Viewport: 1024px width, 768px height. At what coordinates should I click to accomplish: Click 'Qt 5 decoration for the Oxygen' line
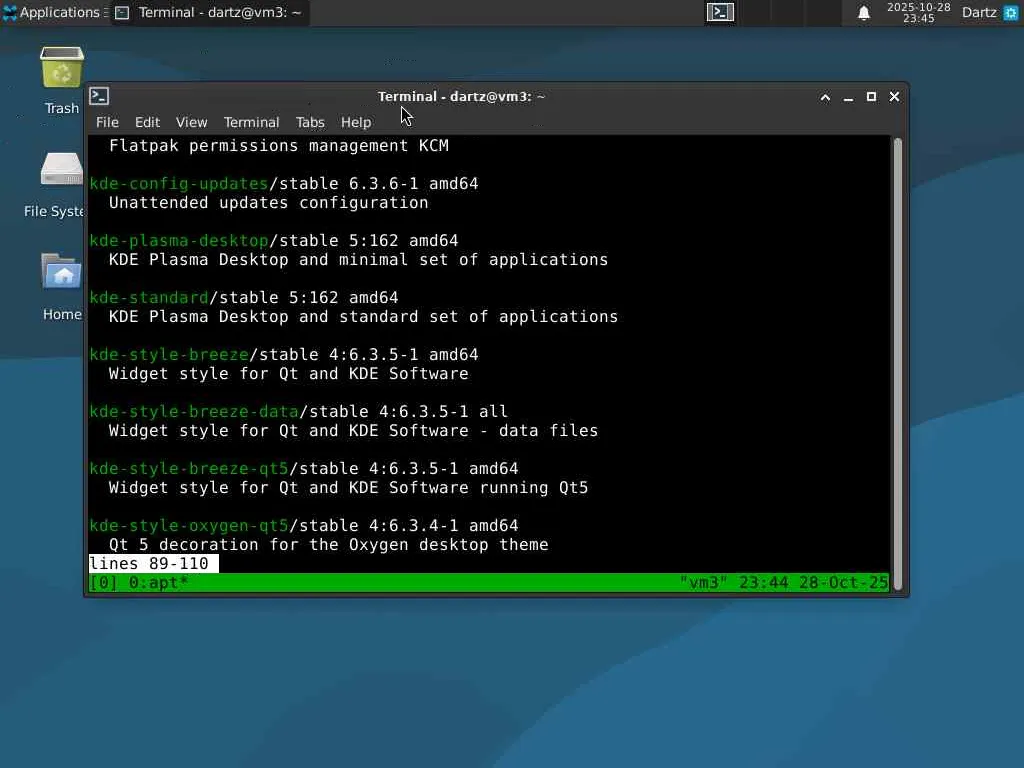(328, 545)
